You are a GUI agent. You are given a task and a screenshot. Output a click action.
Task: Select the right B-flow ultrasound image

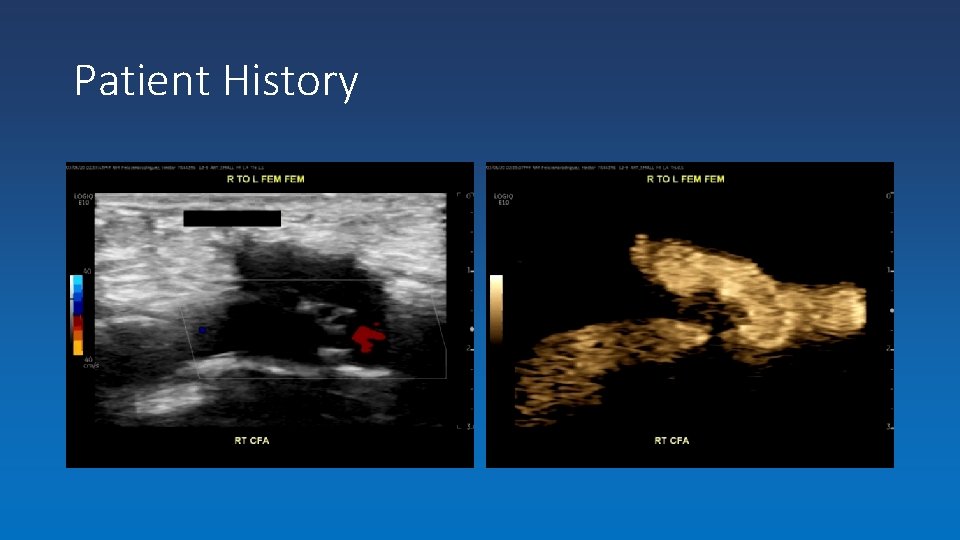(x=690, y=315)
